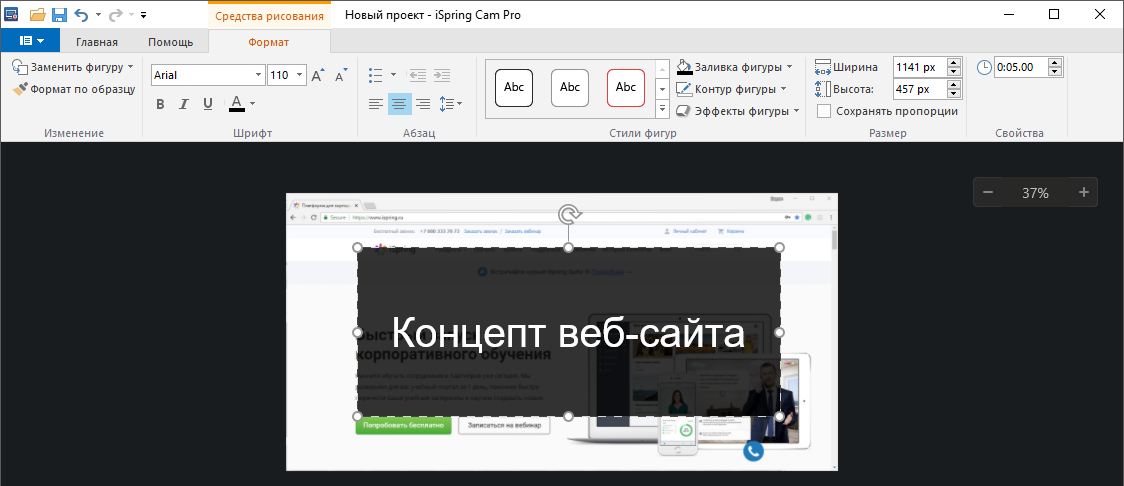Select the Формат ribbon tab

click(x=269, y=42)
